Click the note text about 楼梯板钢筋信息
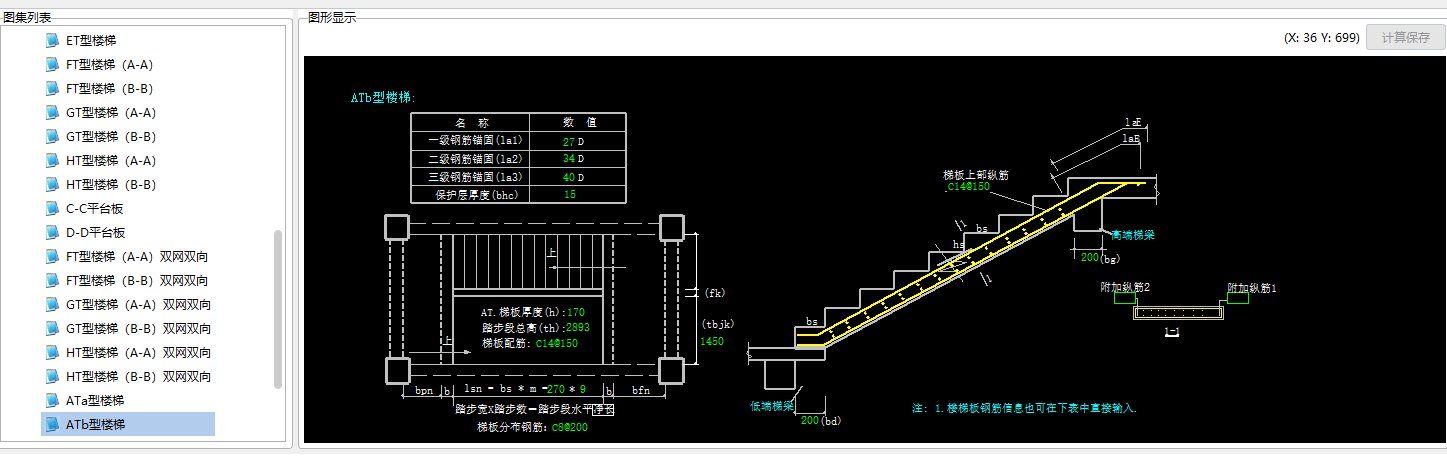 1024,408
